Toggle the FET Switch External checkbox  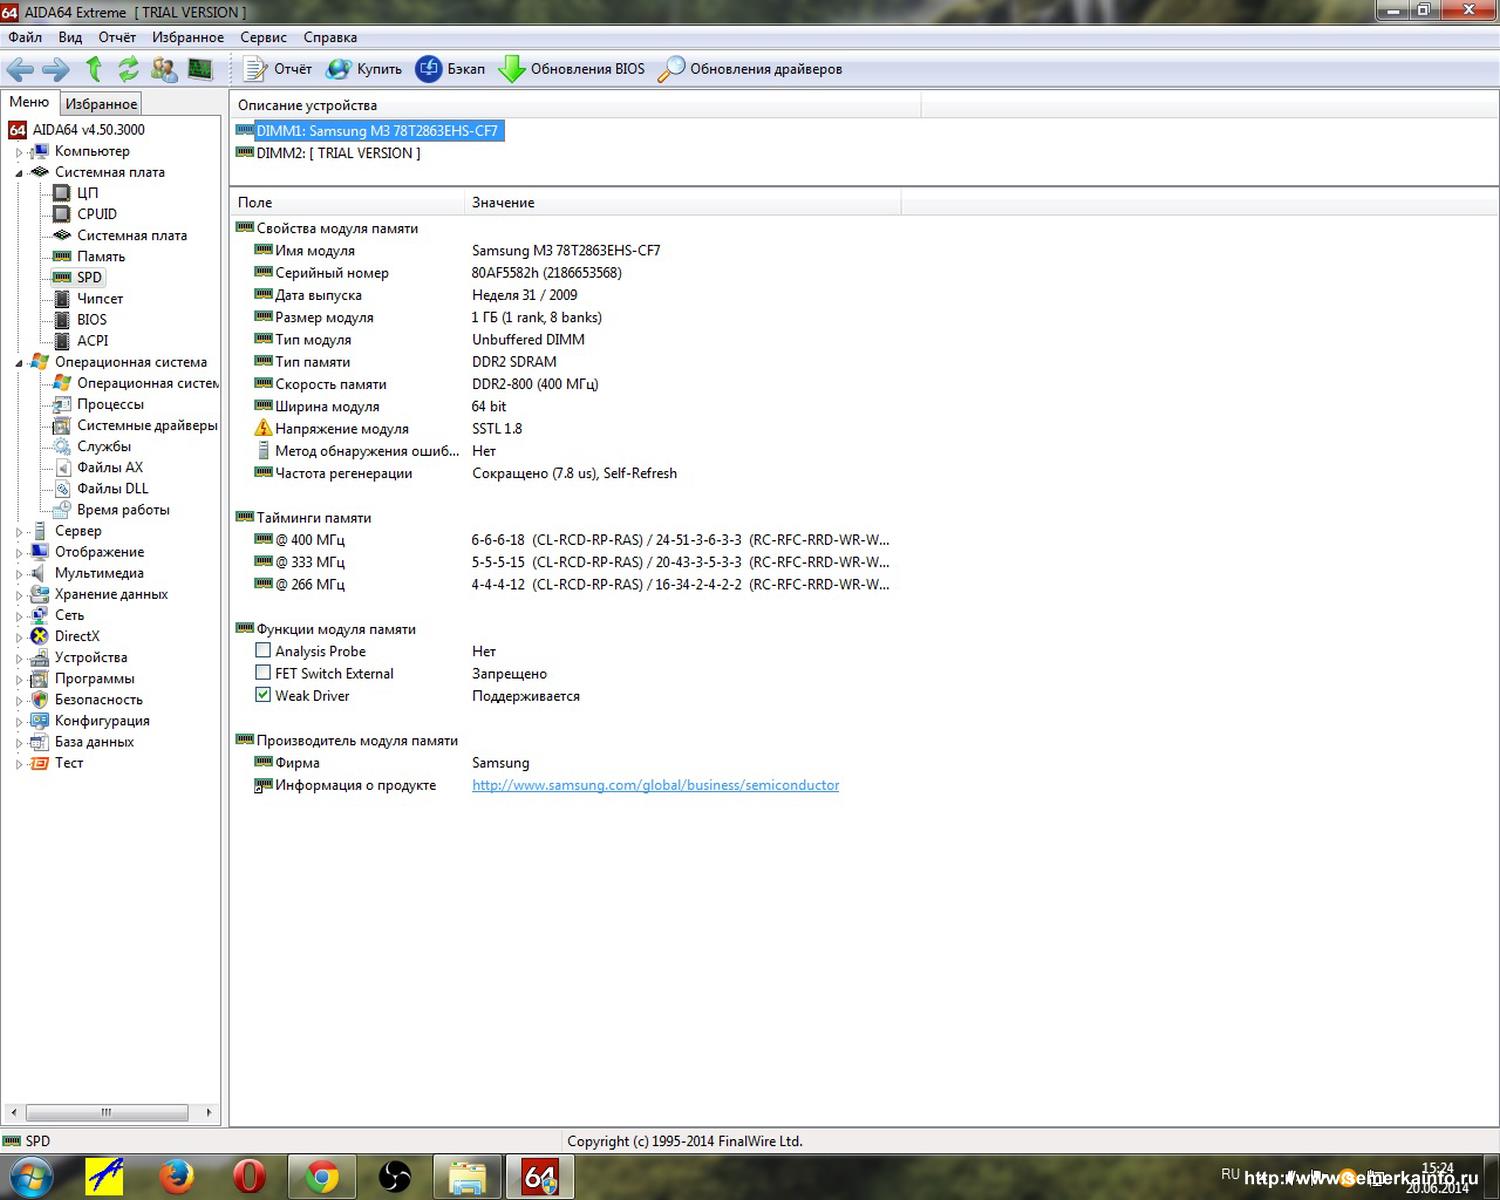click(263, 673)
